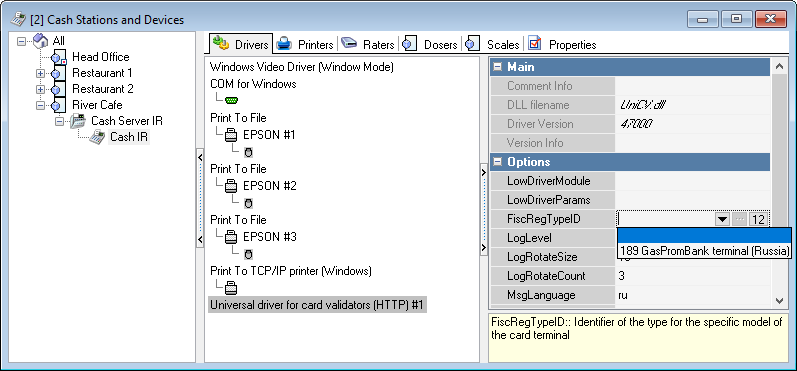Click the Printers tab printer icon
Image resolution: width=797 pixels, height=371 pixels.
click(284, 44)
